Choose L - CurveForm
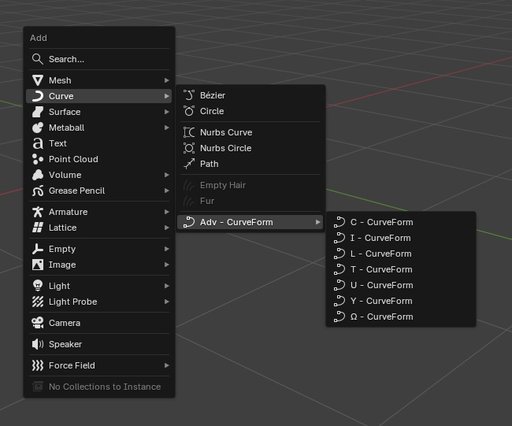Viewport: 512px width, 426px height. tap(401, 254)
